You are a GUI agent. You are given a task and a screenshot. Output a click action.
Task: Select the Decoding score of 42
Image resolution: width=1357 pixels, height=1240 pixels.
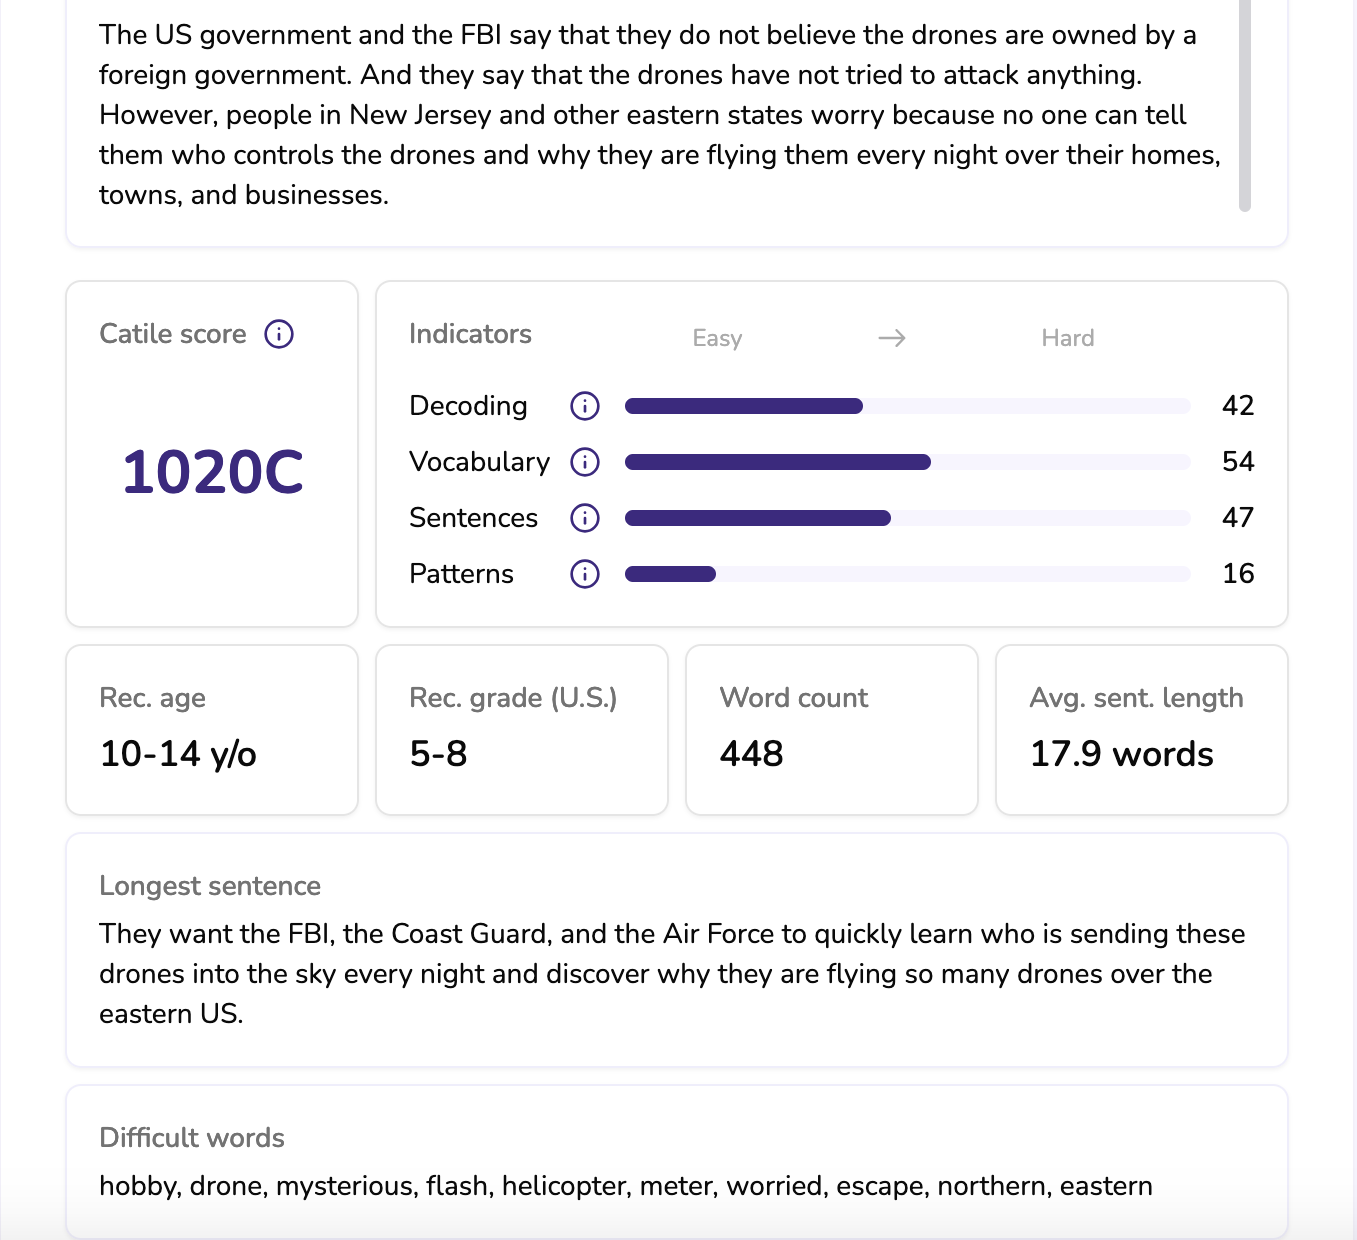[x=1240, y=406]
